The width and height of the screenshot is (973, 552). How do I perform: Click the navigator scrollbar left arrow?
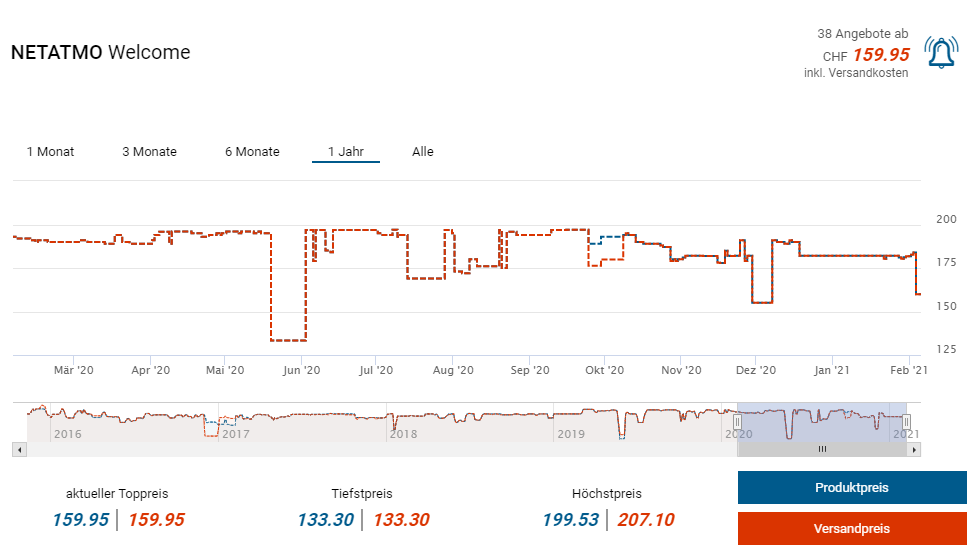pyautogui.click(x=18, y=450)
